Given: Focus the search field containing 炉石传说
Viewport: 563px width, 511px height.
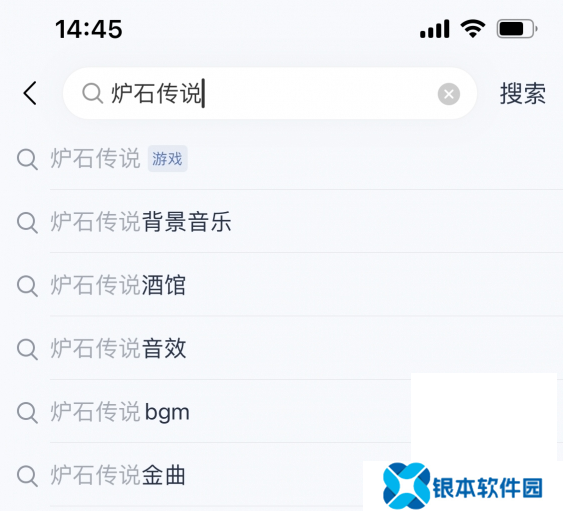Looking at the screenshot, I should point(270,93).
